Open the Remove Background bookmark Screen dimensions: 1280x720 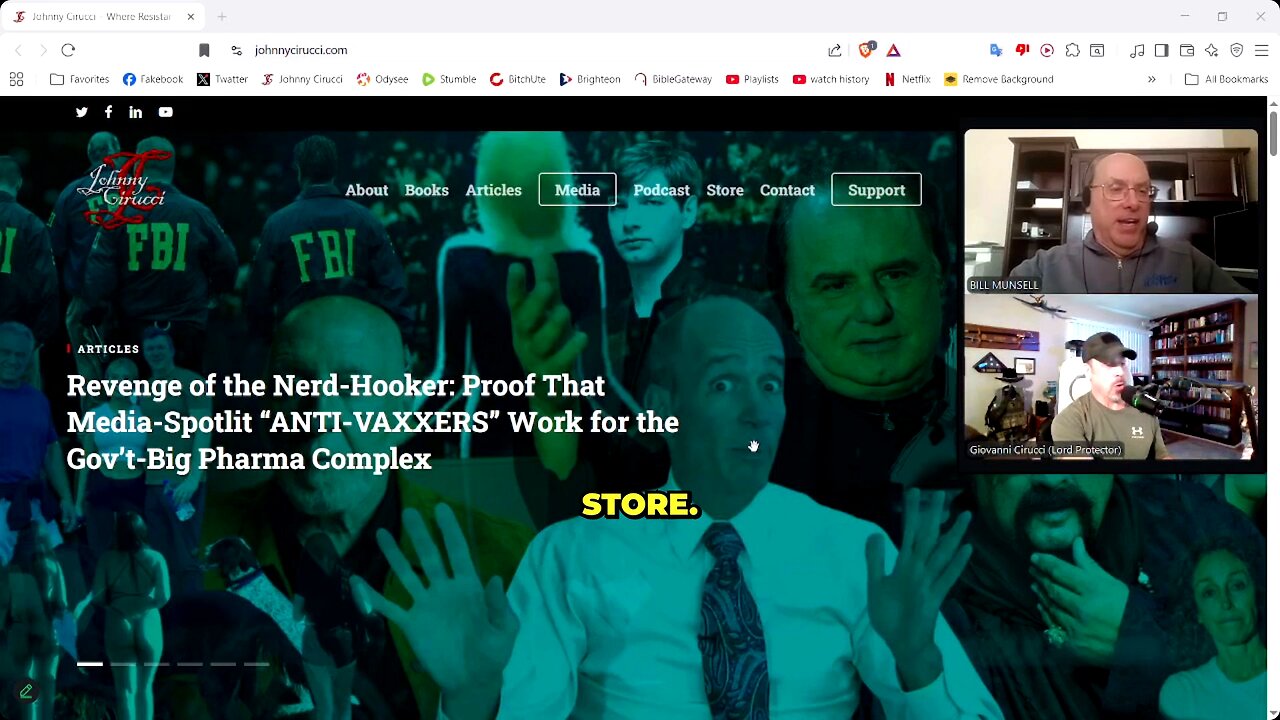point(999,79)
